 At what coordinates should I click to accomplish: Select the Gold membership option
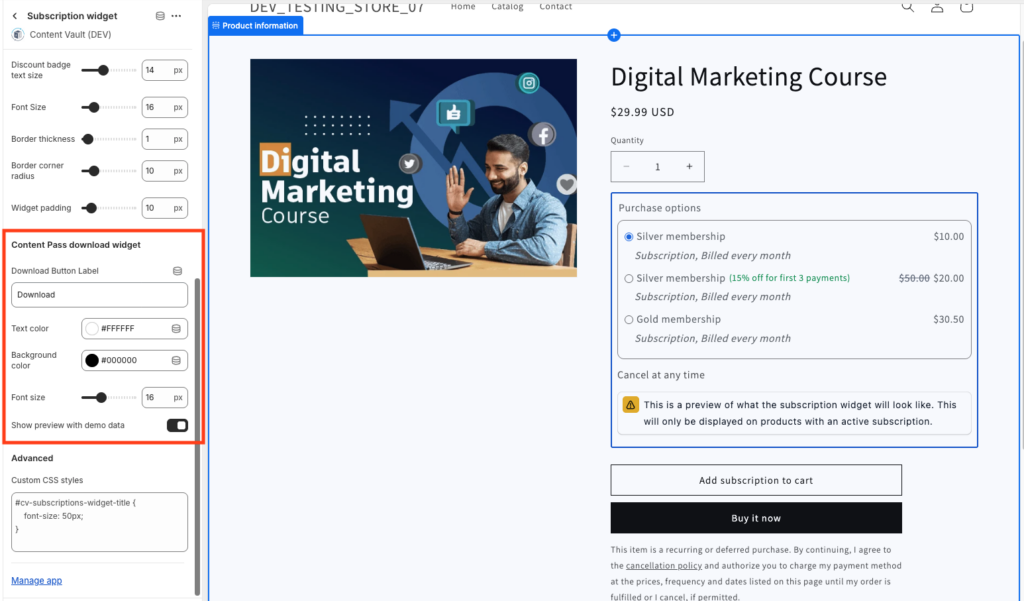[629, 320]
